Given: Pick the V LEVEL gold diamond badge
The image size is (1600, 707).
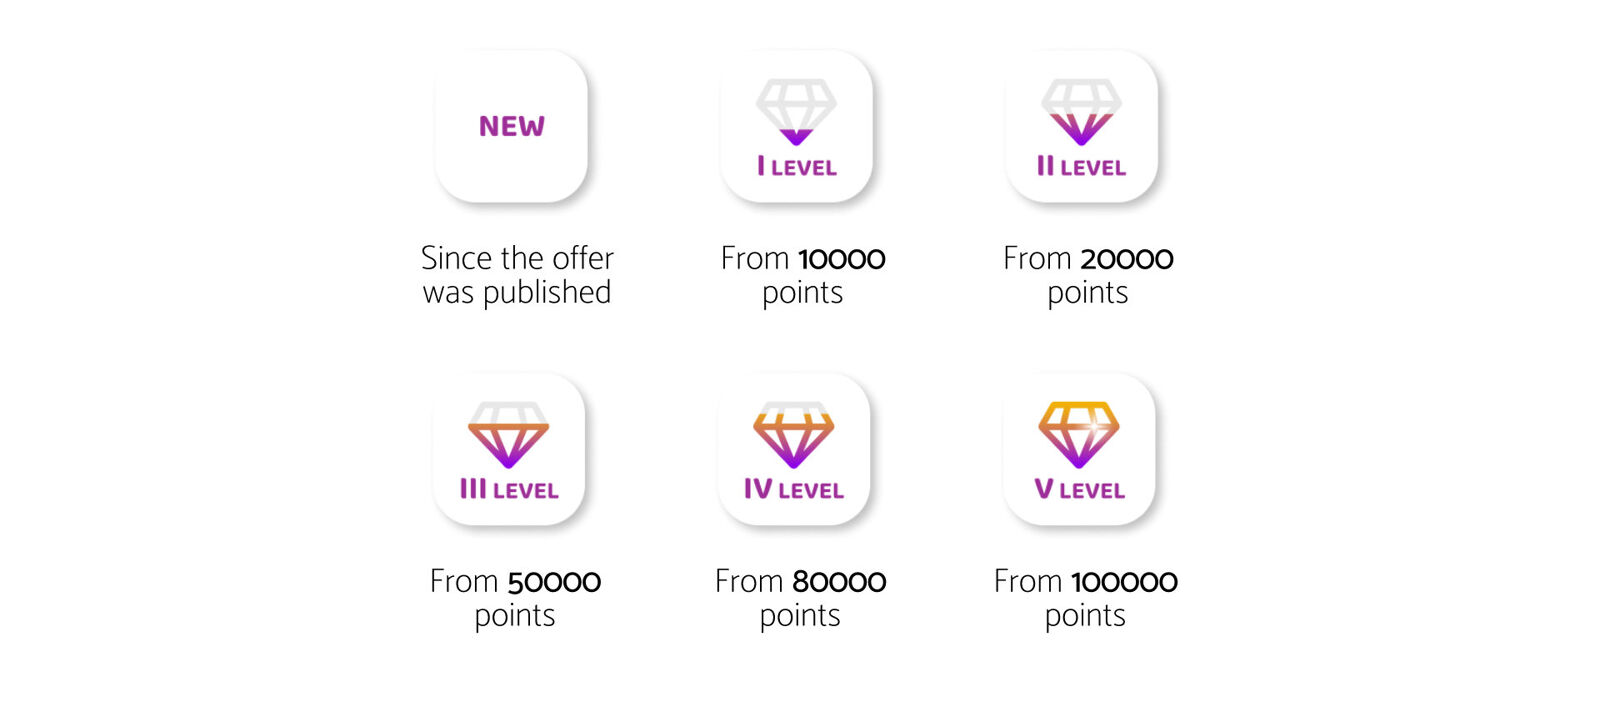Looking at the screenshot, I should click(1079, 449).
